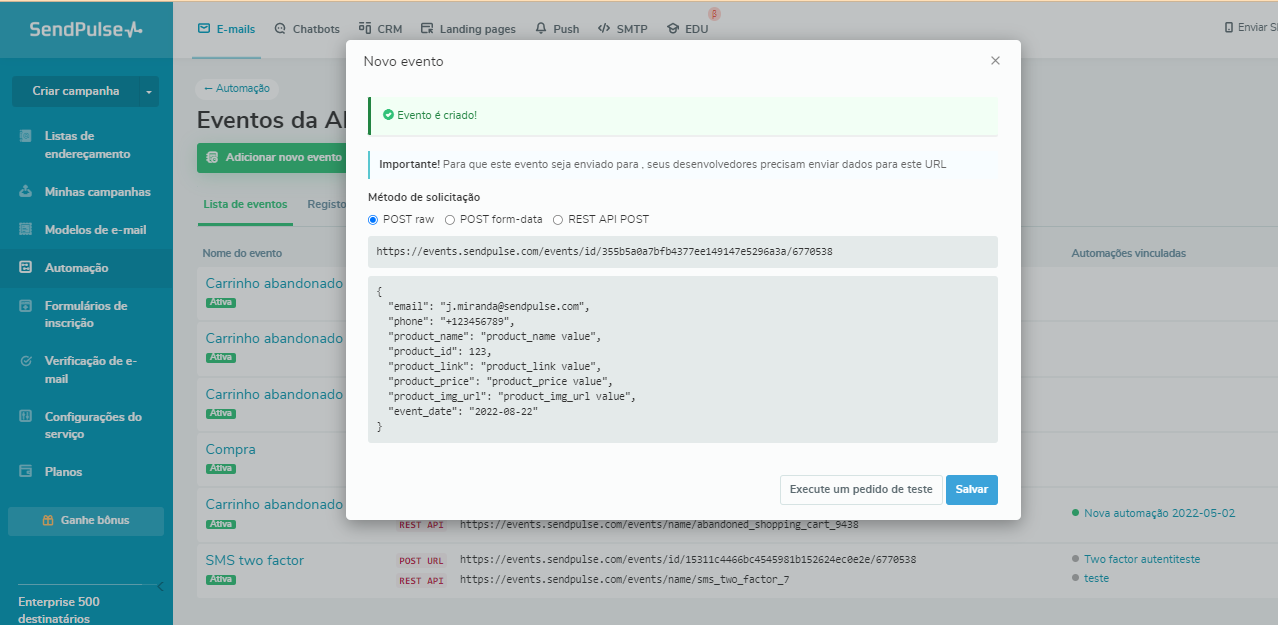Viewport: 1278px width, 625px height.
Task: Click the Automação sidebar icon
Action: pos(26,268)
